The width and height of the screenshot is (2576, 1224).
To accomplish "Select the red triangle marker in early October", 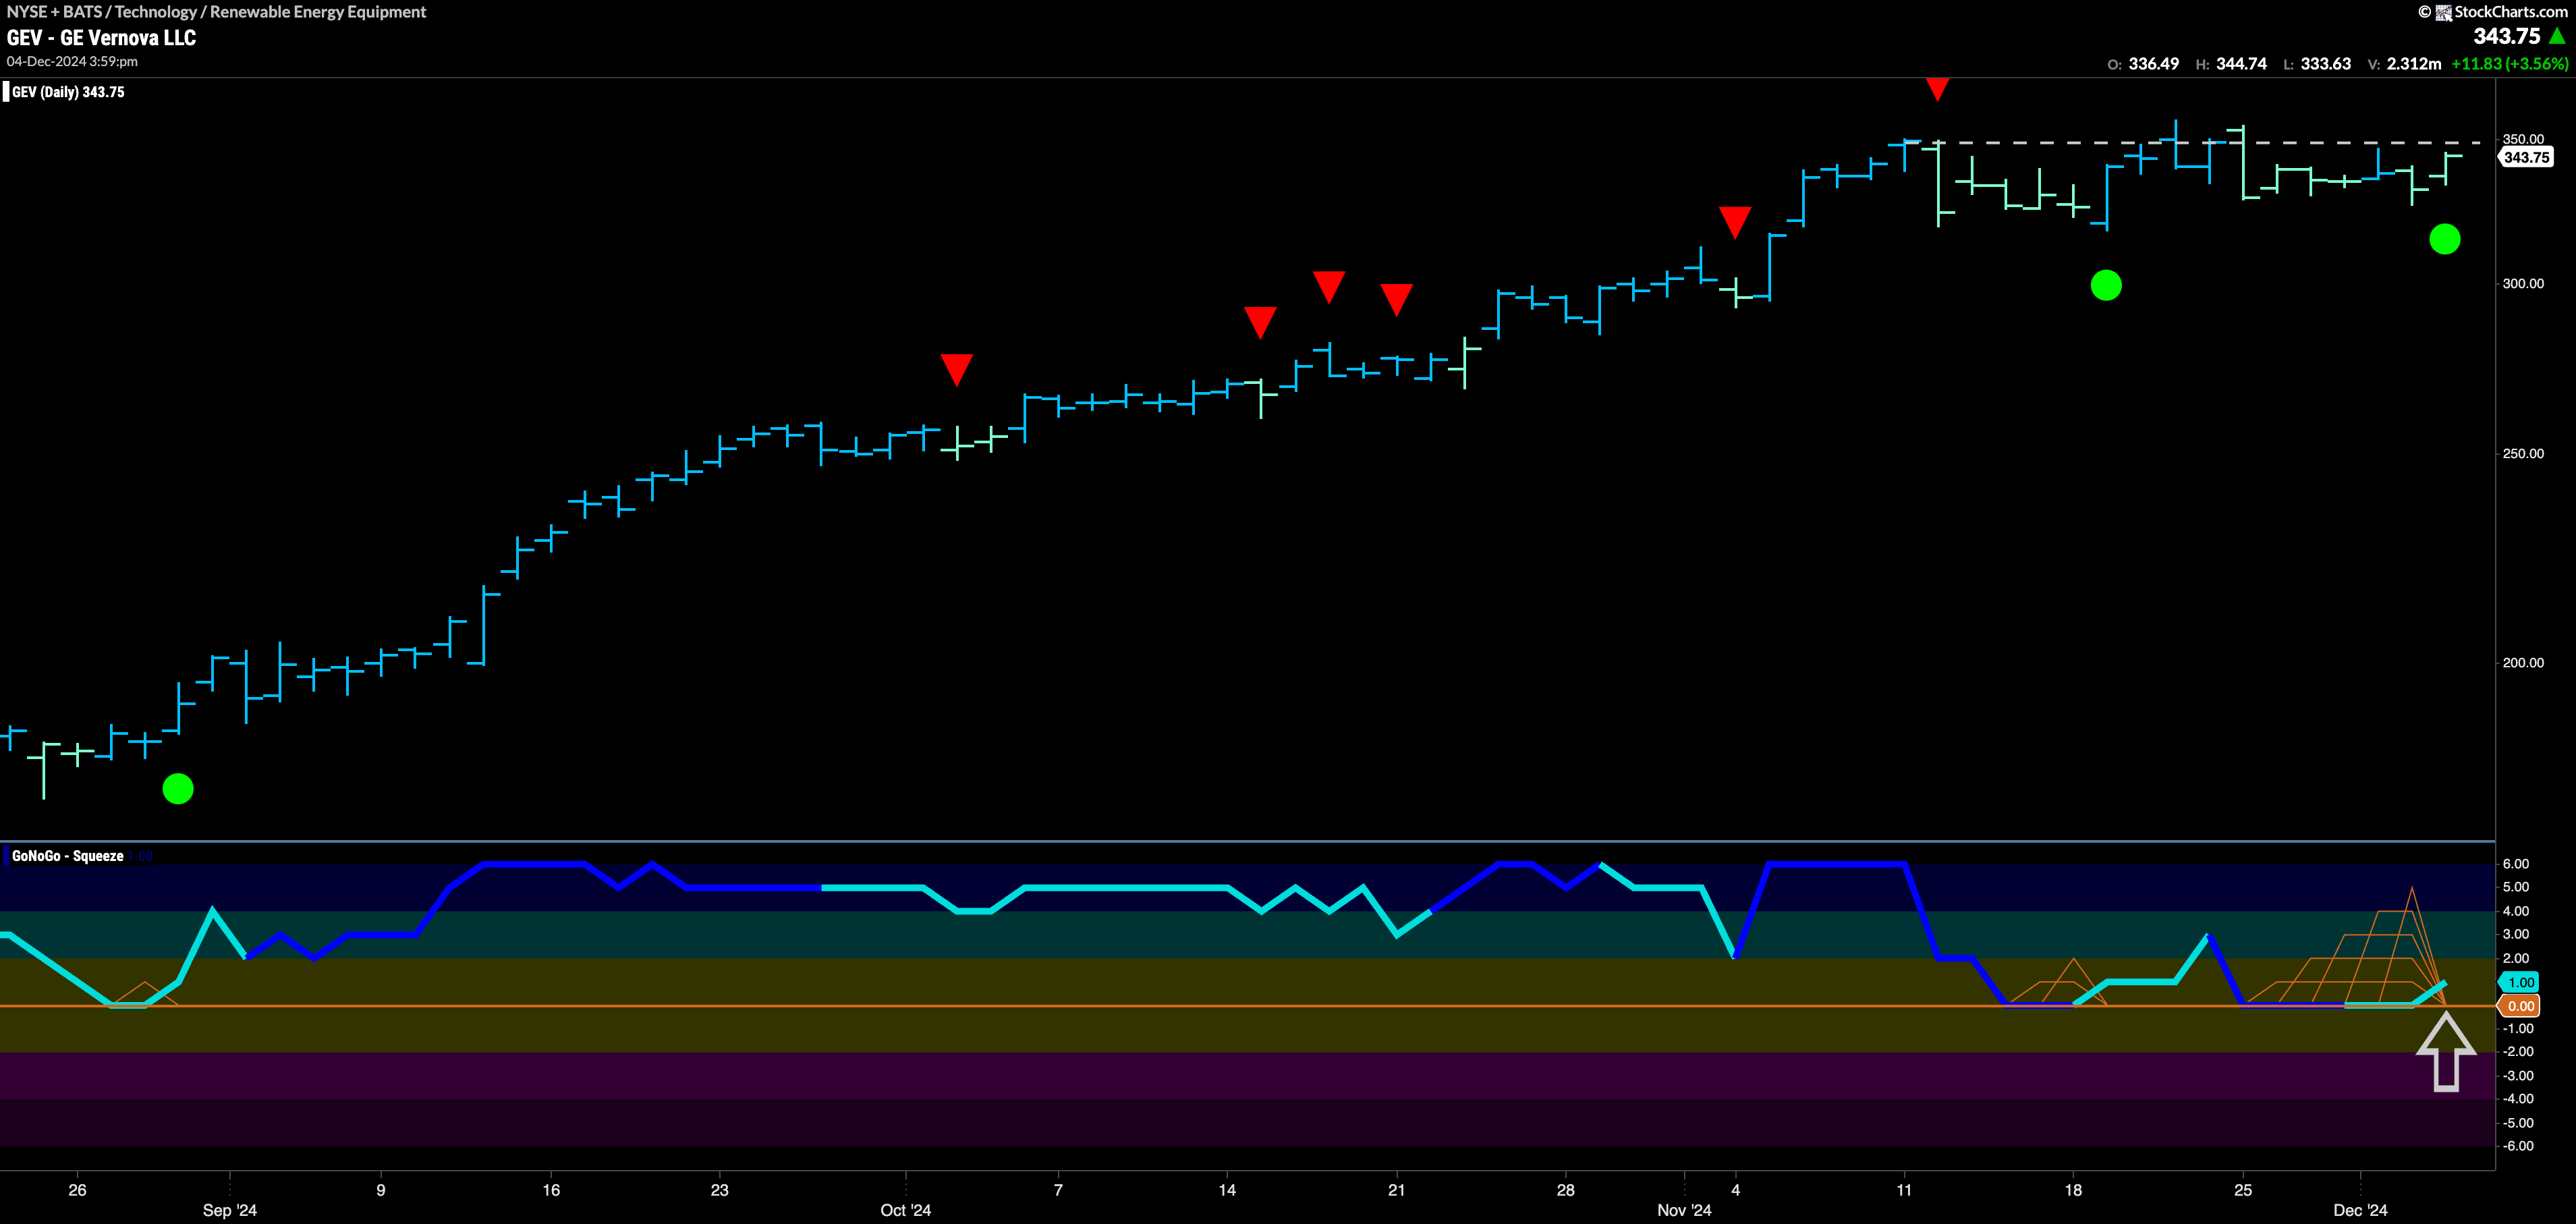I will pos(957,369).
